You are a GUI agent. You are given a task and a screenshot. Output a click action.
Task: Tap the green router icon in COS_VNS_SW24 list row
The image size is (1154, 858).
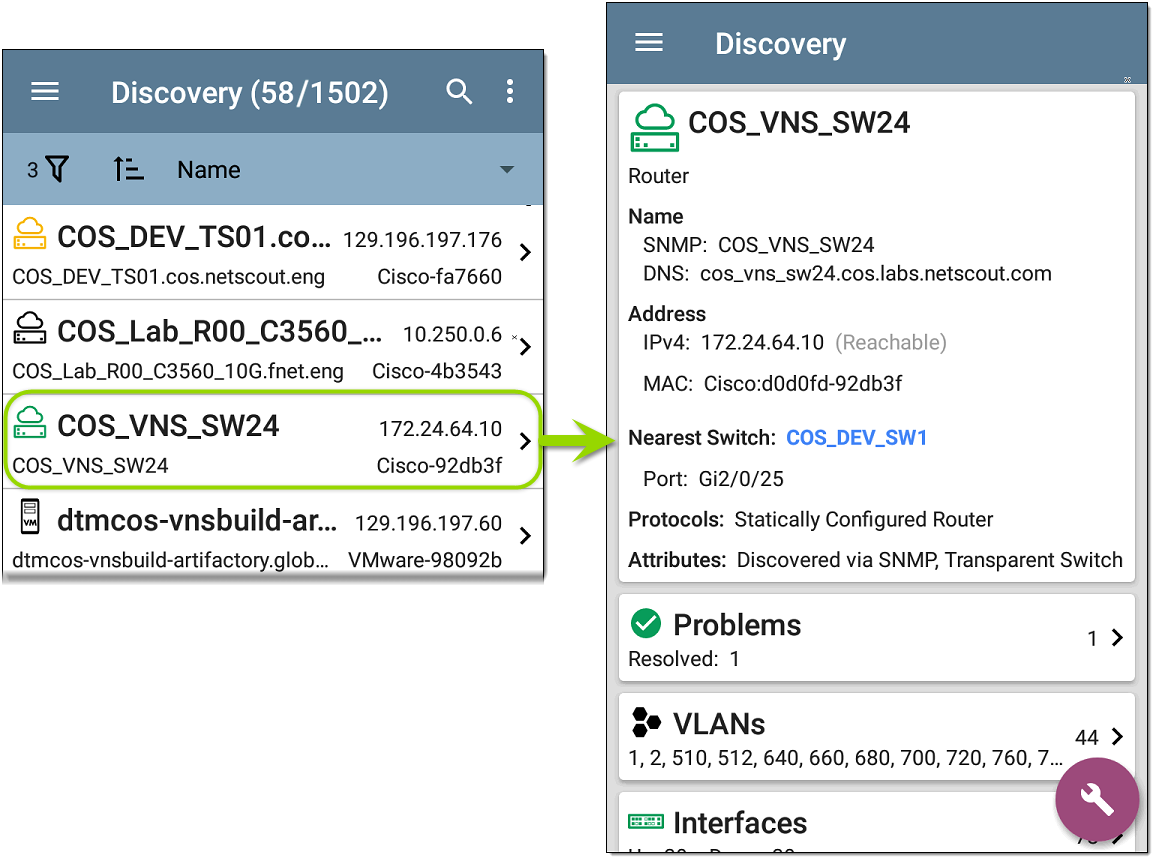(x=29, y=422)
